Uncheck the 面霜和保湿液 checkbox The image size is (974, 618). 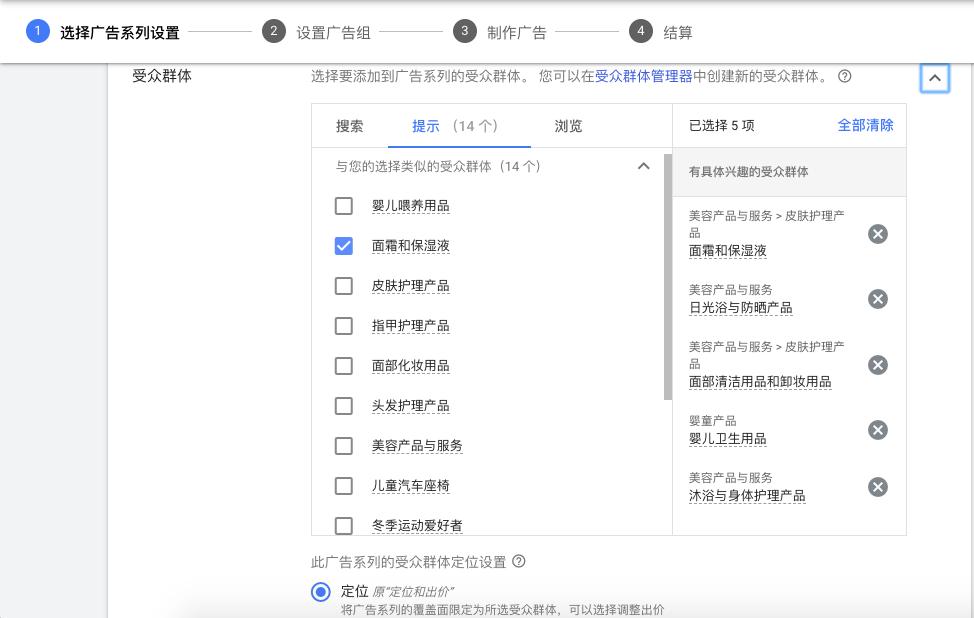(x=344, y=246)
